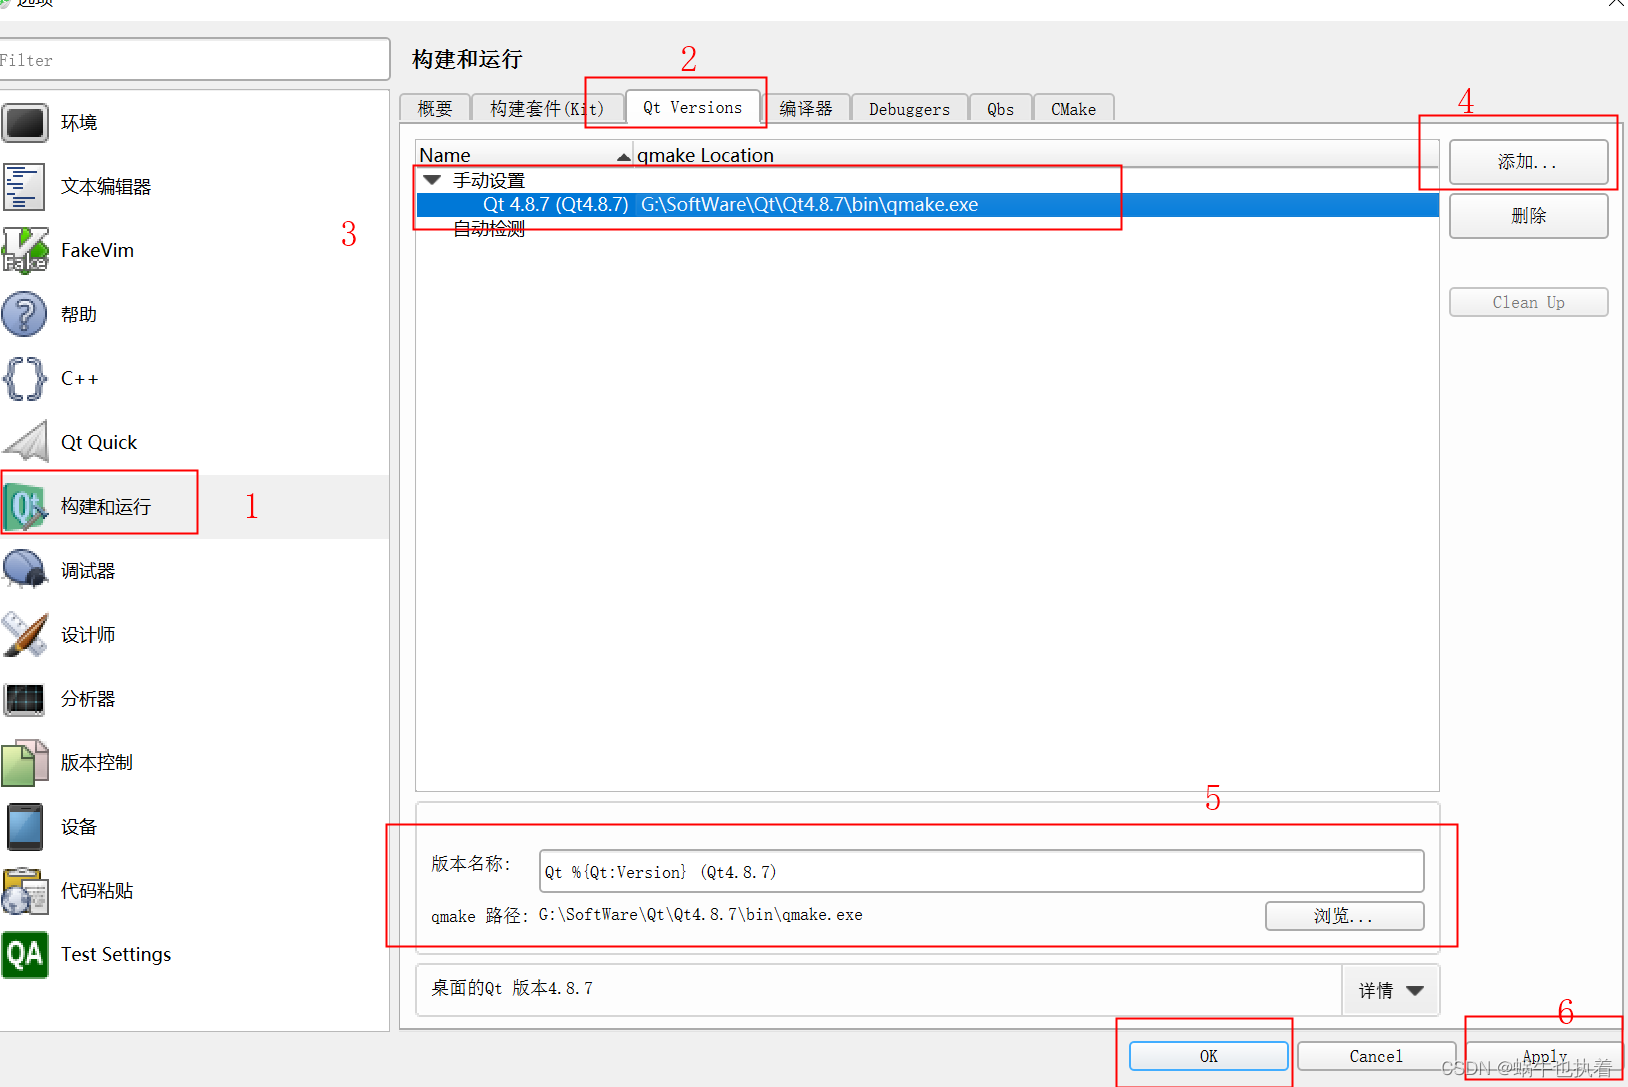Select the 版本控制 version control icon
This screenshot has width=1628, height=1087.
[x=24, y=763]
